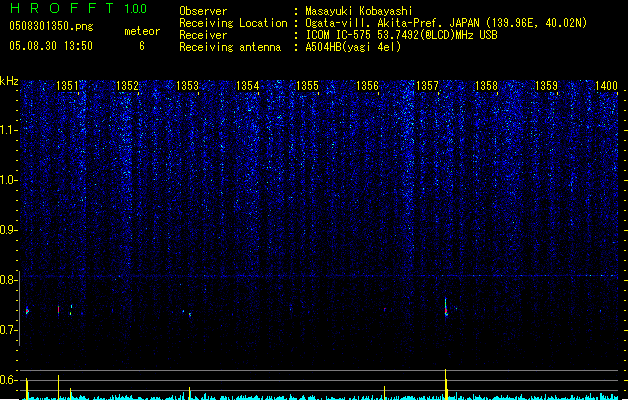The width and height of the screenshot is (629, 400).
Task: Click the 1351 time marker
Action: (x=67, y=86)
